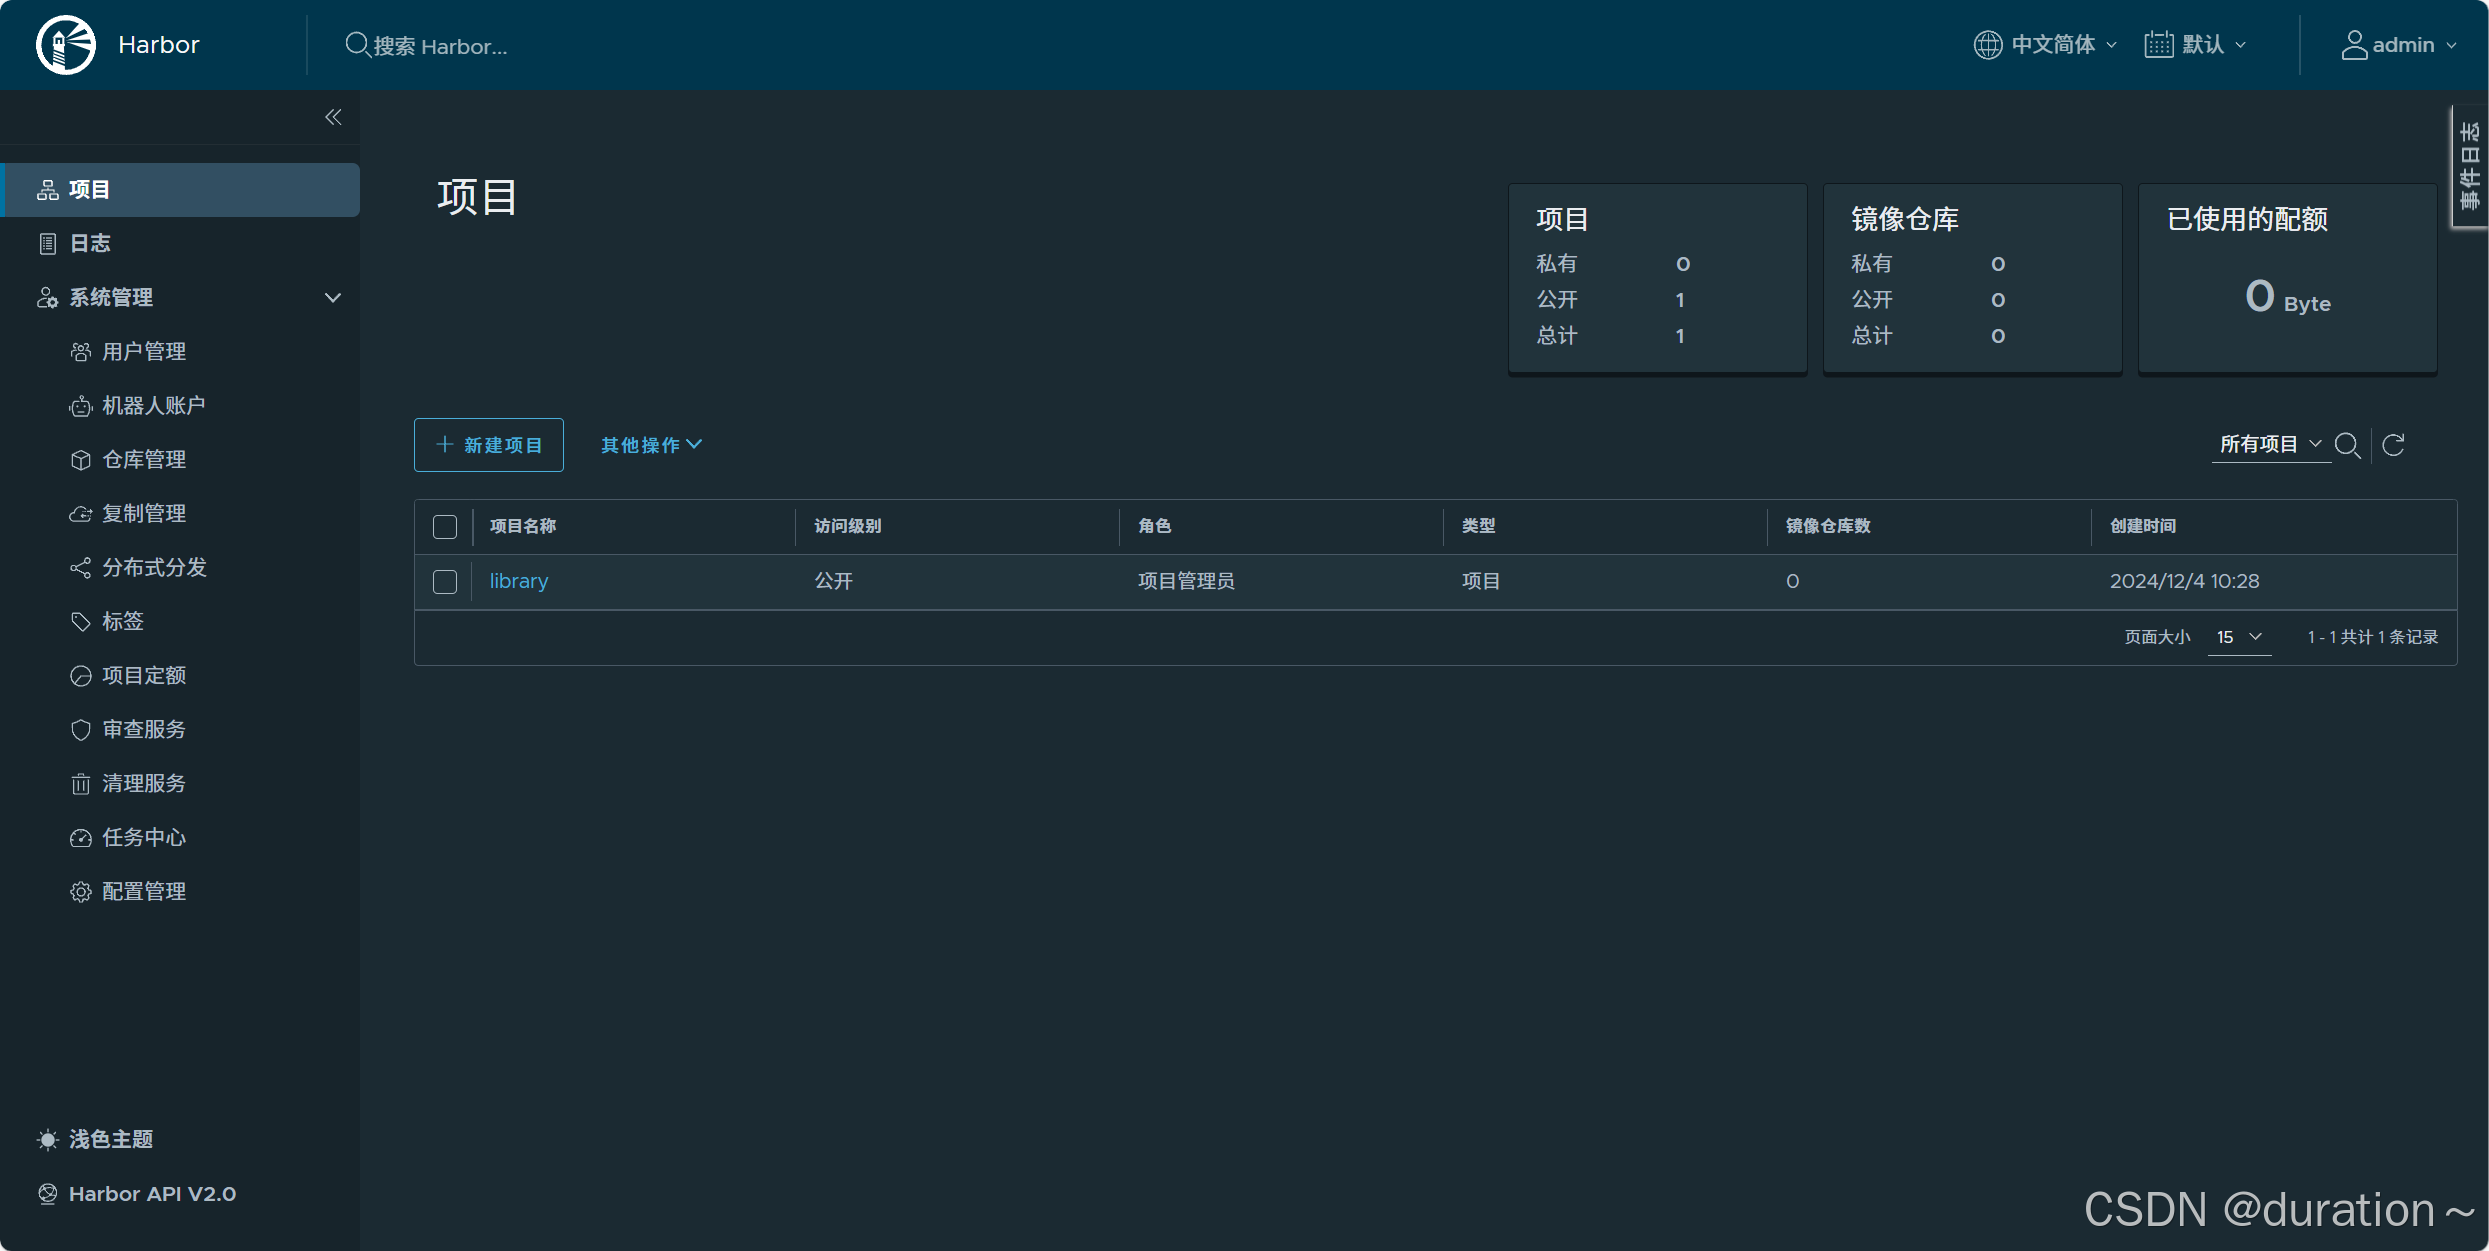Click the refresh icon beside the search

coord(2393,445)
